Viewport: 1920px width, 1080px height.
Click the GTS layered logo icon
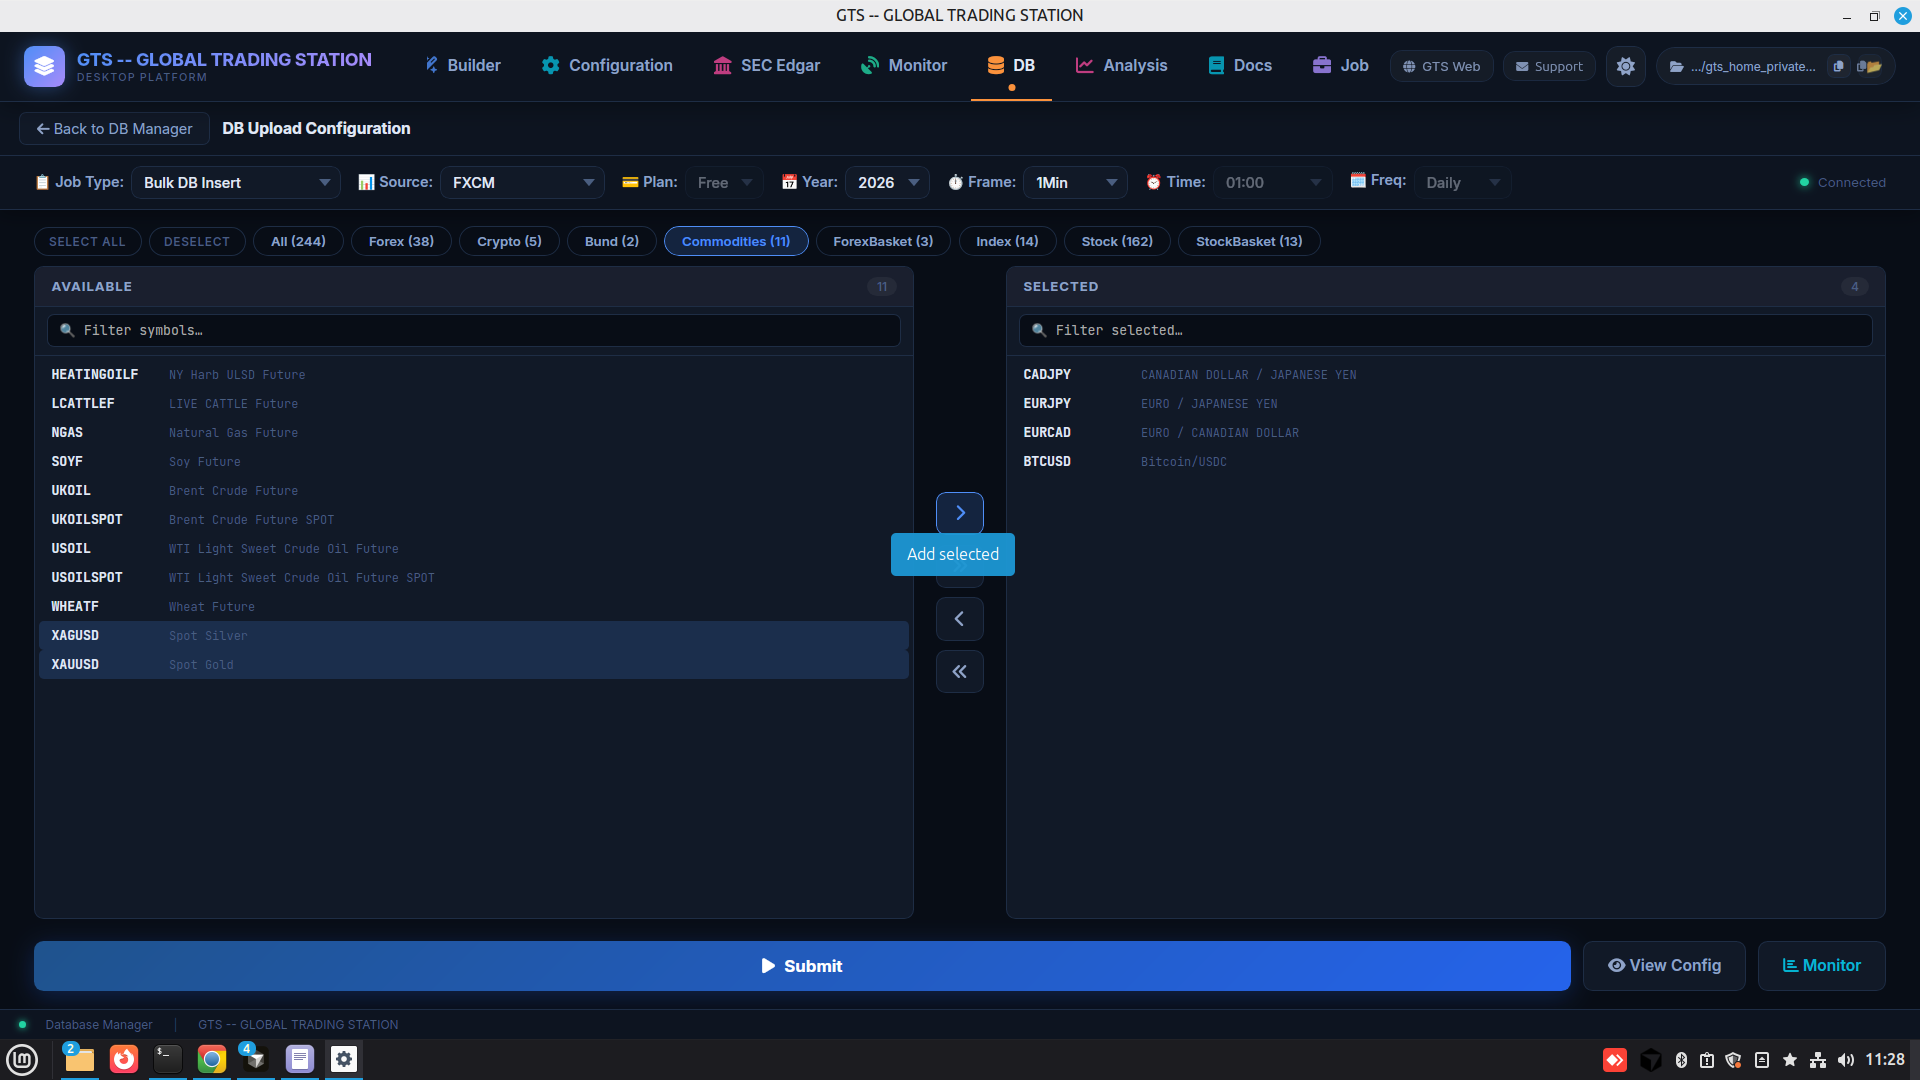[x=44, y=66]
